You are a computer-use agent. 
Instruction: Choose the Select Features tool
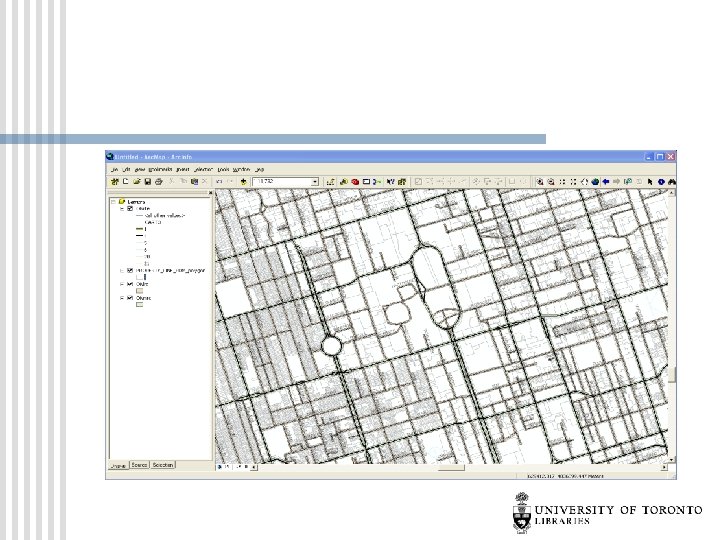628,182
